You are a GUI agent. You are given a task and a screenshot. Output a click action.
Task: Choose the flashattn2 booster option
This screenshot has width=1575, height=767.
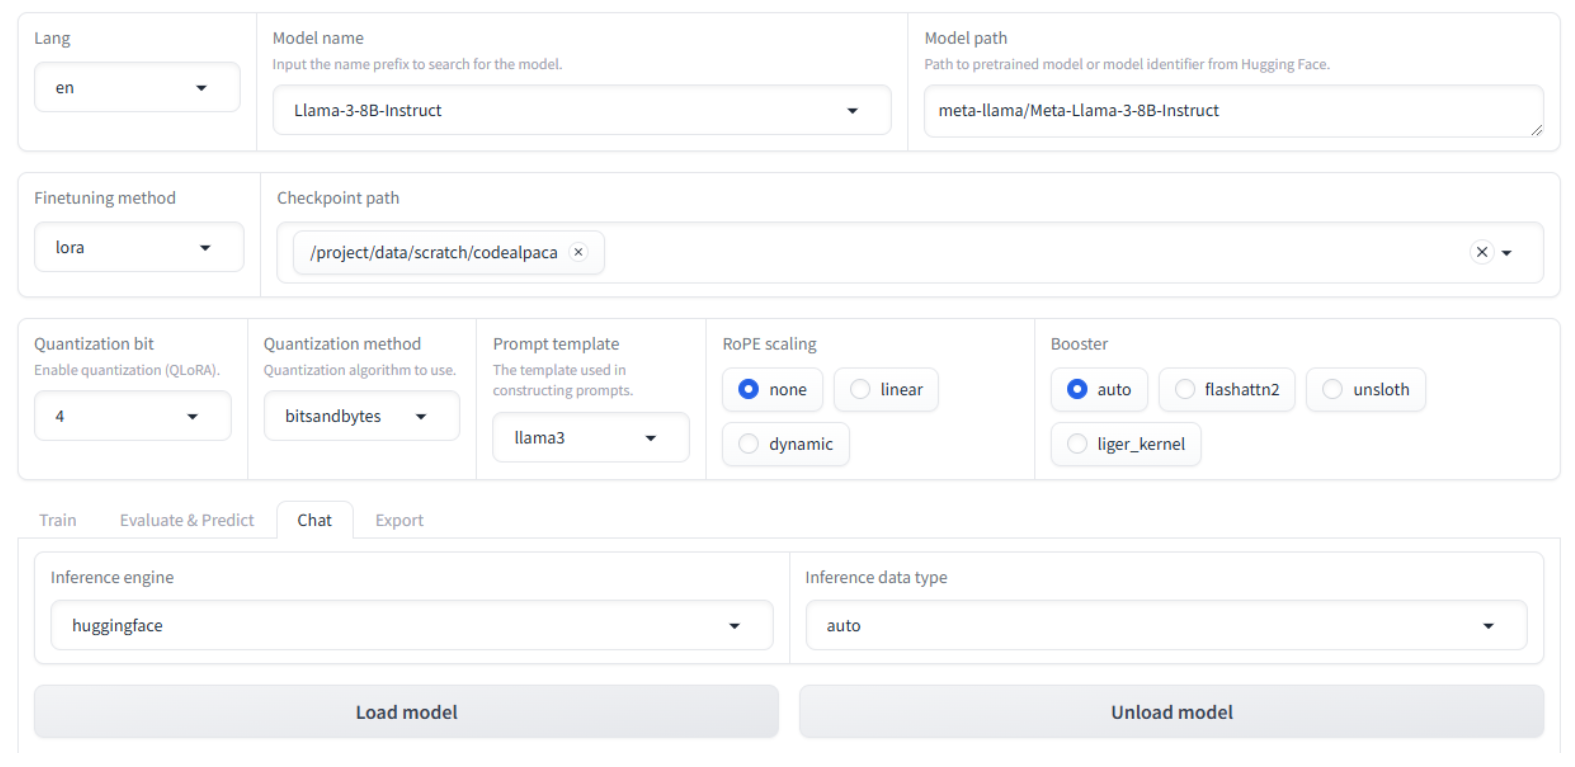1185,389
